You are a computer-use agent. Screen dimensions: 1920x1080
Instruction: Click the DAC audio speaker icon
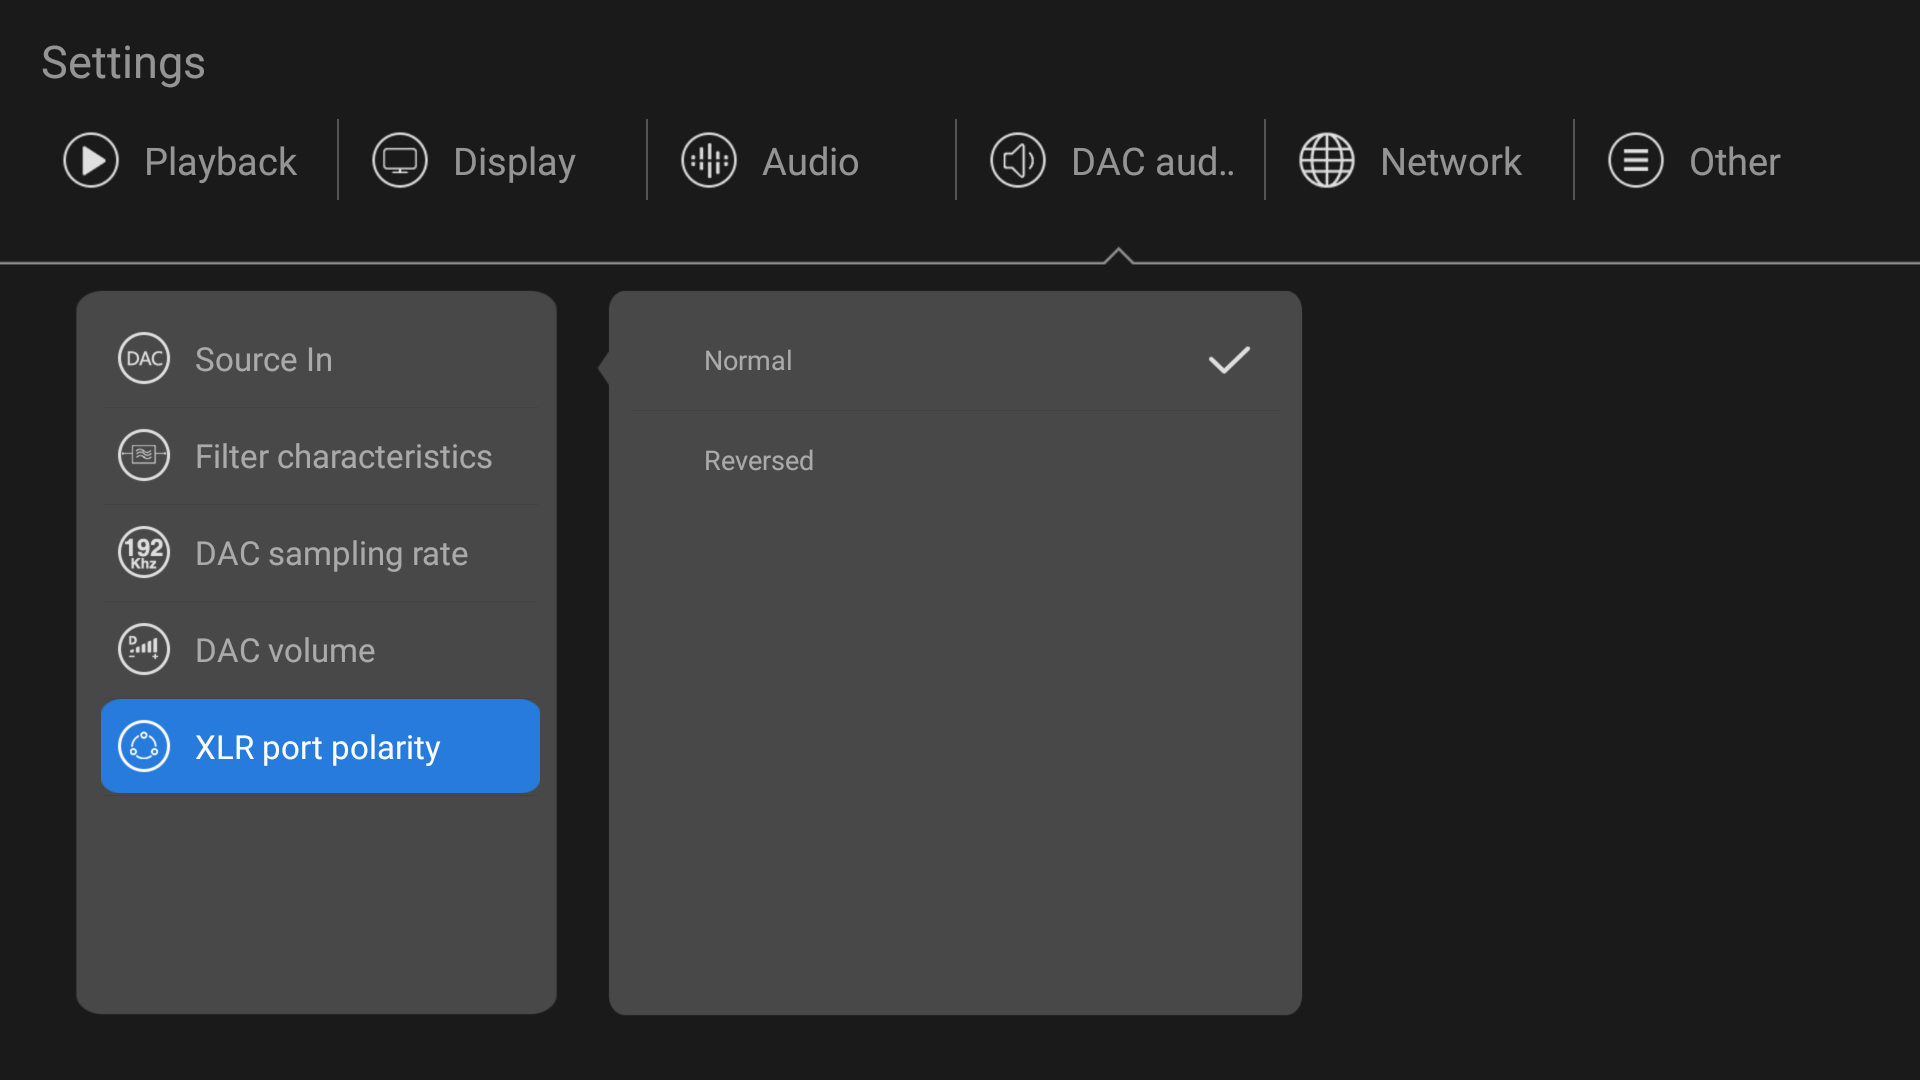click(x=1018, y=161)
